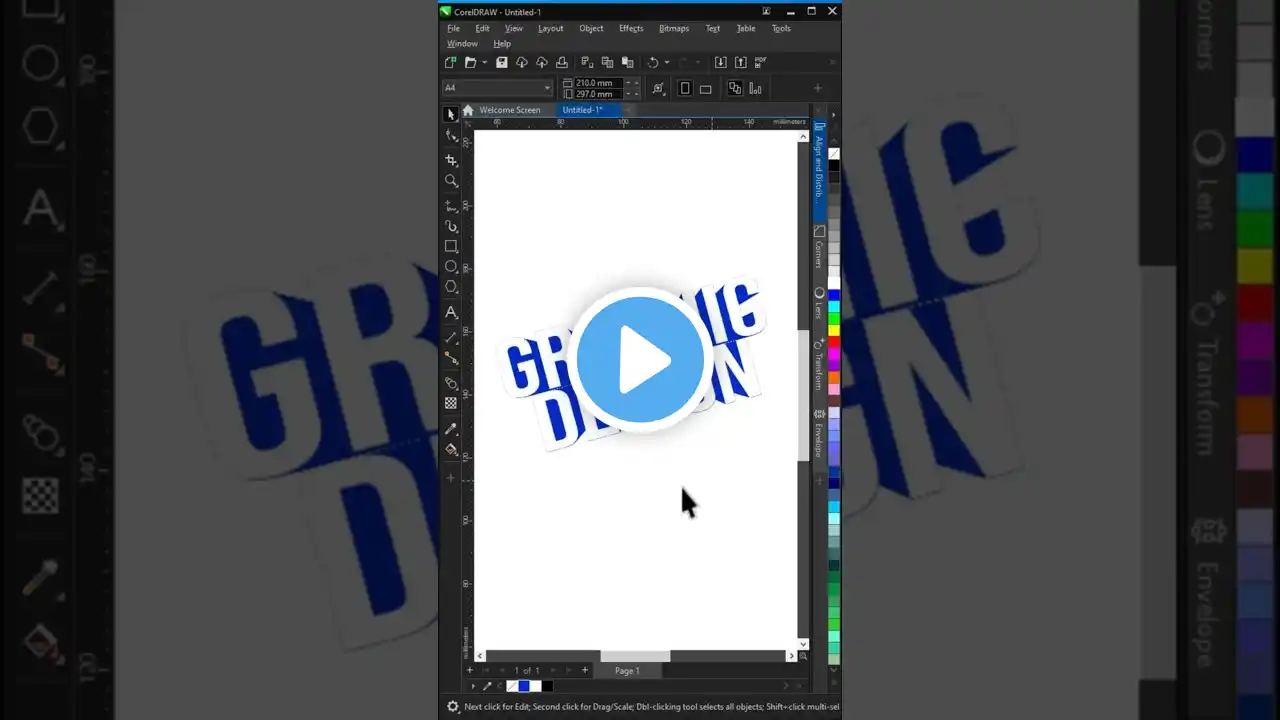Click the New document icon
Screen dimensions: 1280x720
point(451,62)
